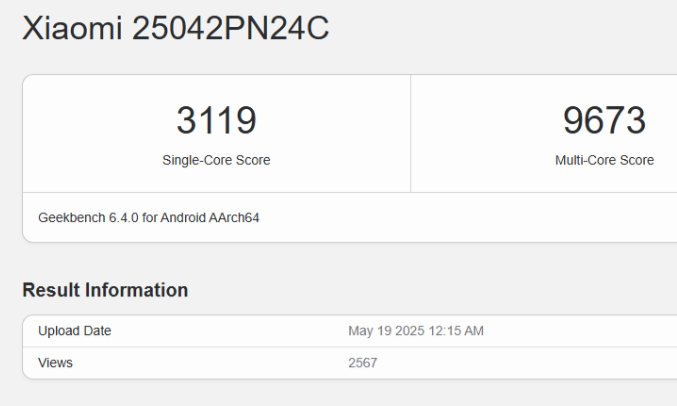Viewport: 677px width, 406px height.
Task: Click the AArch64 architecture text
Action: 234,218
